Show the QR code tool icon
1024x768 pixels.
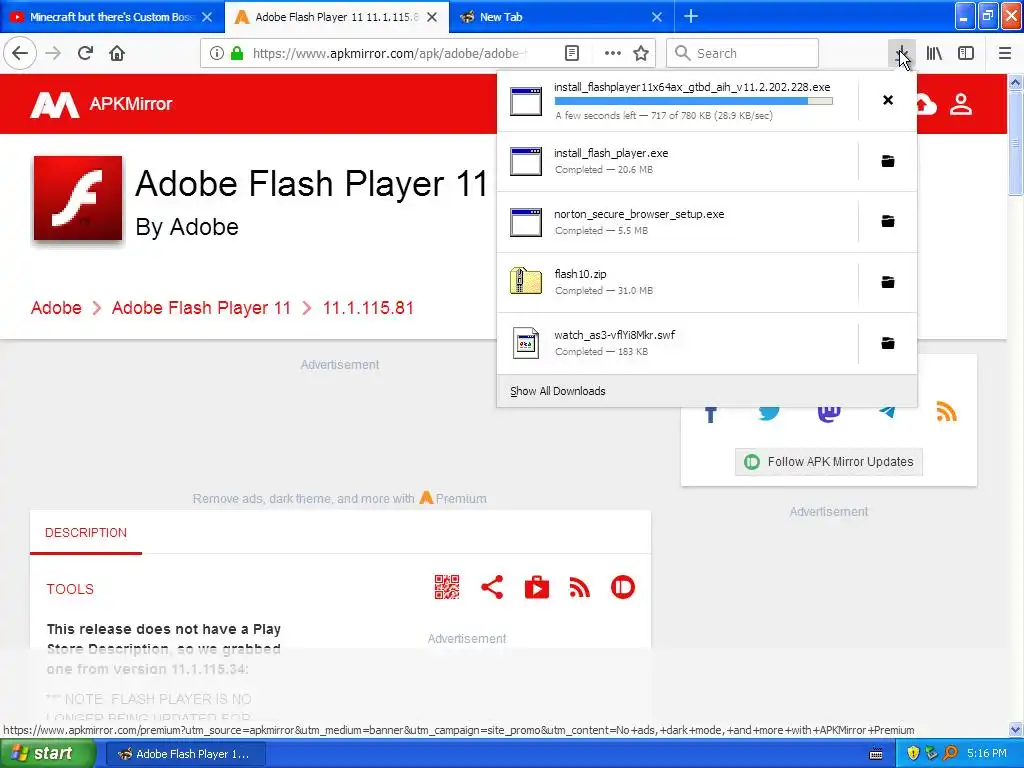pyautogui.click(x=447, y=587)
